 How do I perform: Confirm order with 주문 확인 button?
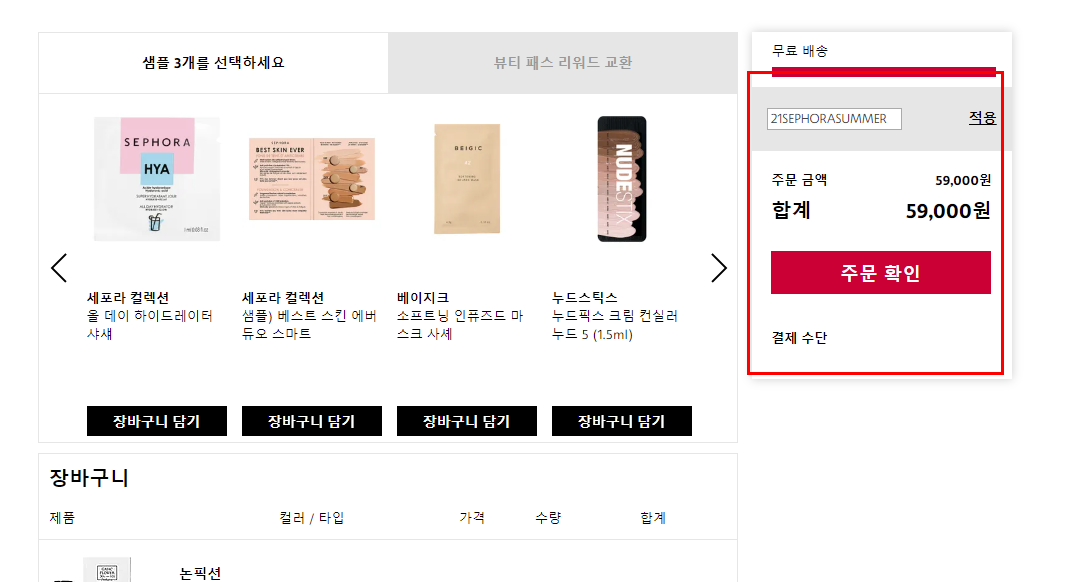pos(881,273)
